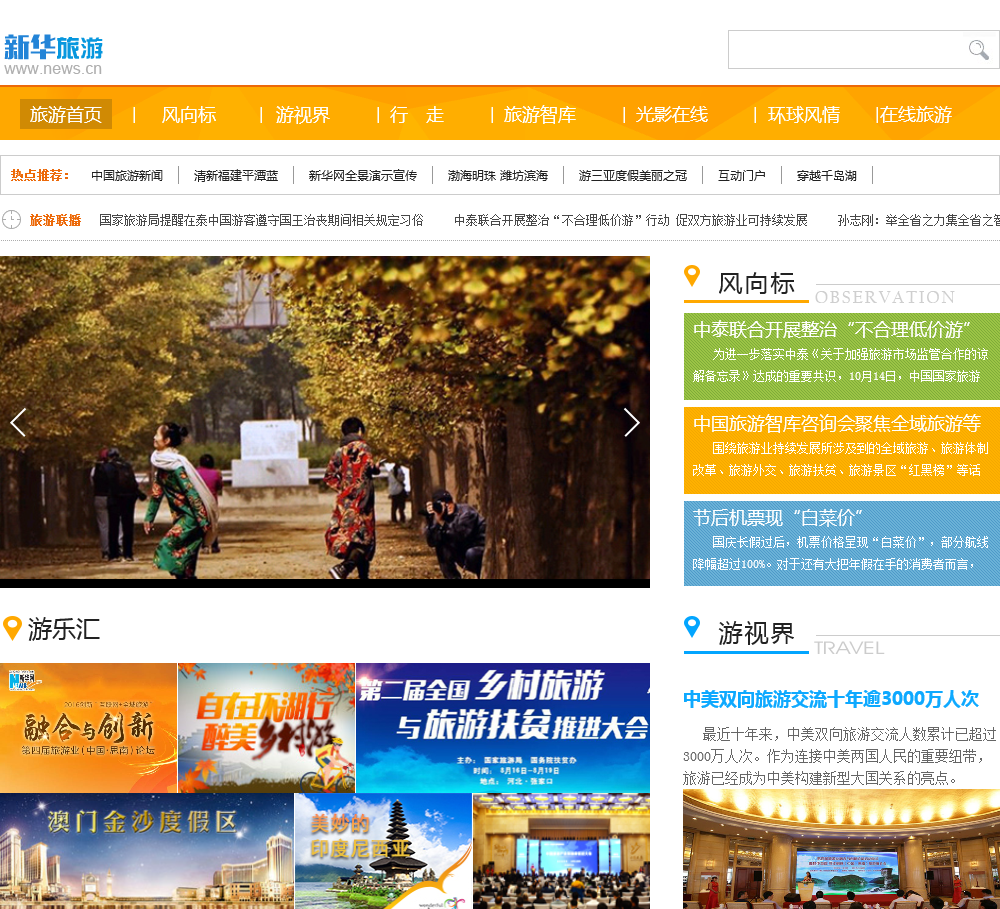Click the 新华旅游 site logo
Viewport: 1000px width, 909px height.
[53, 55]
